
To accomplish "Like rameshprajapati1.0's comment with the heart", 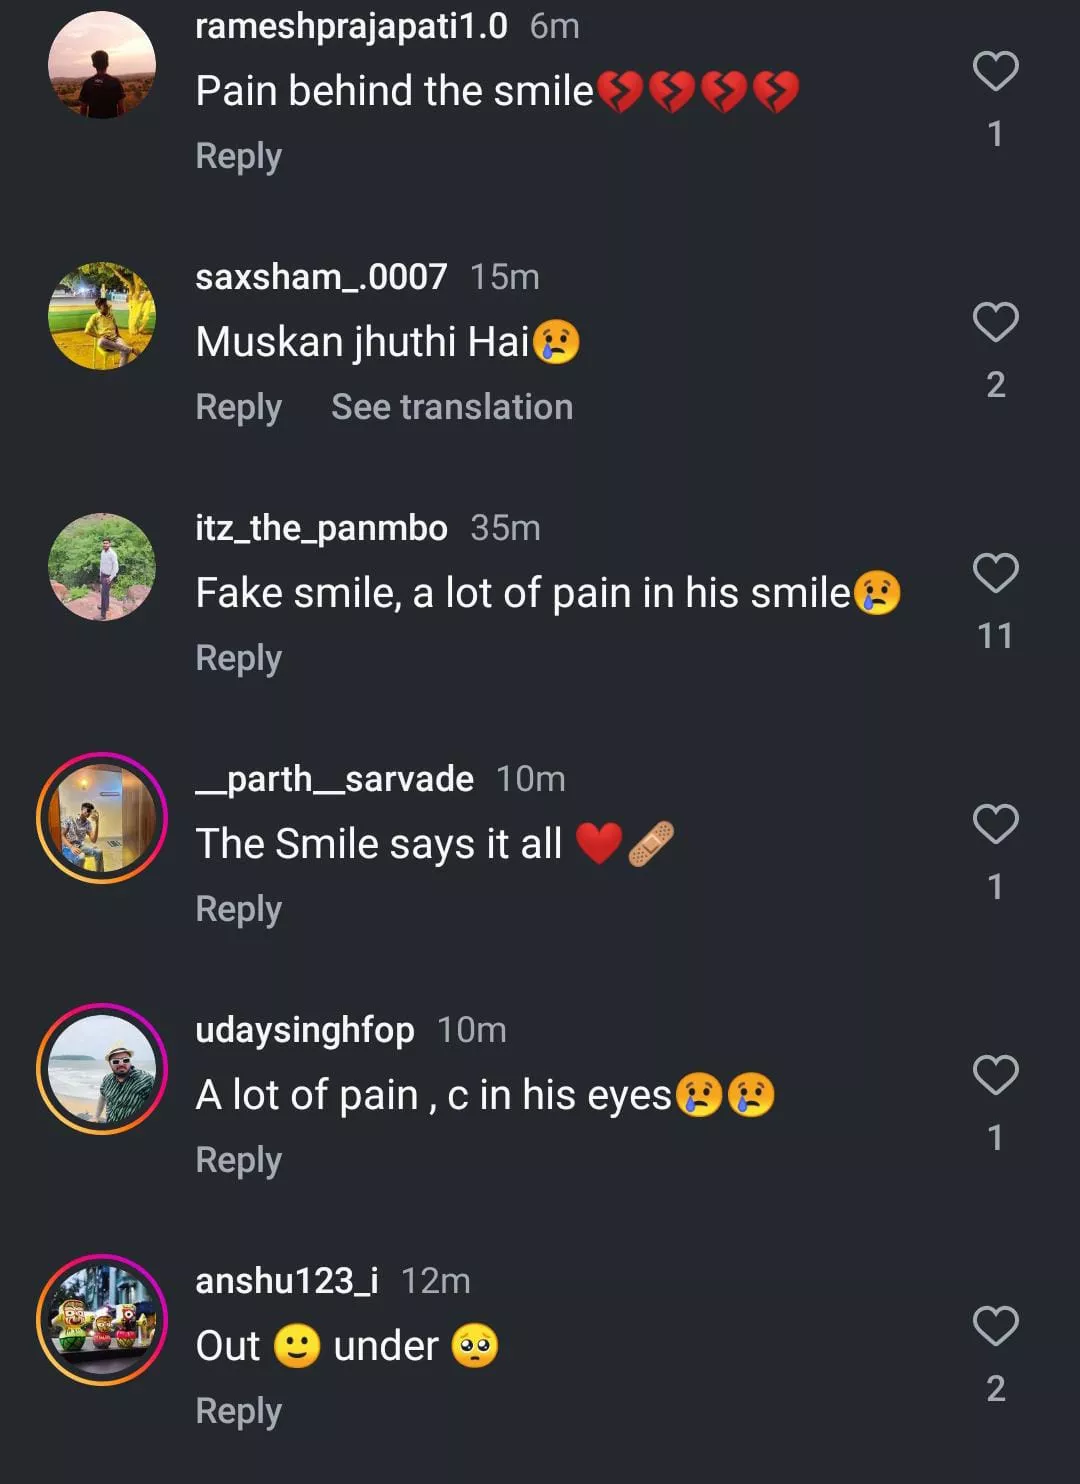I will coord(995,71).
